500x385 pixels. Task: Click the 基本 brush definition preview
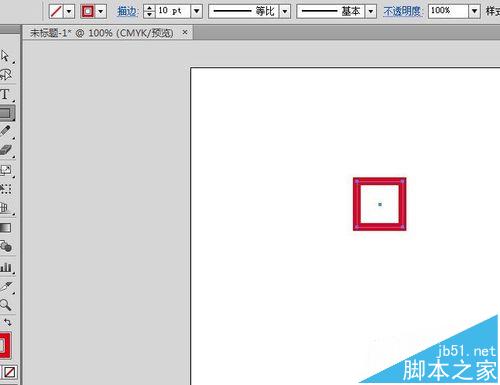point(331,11)
